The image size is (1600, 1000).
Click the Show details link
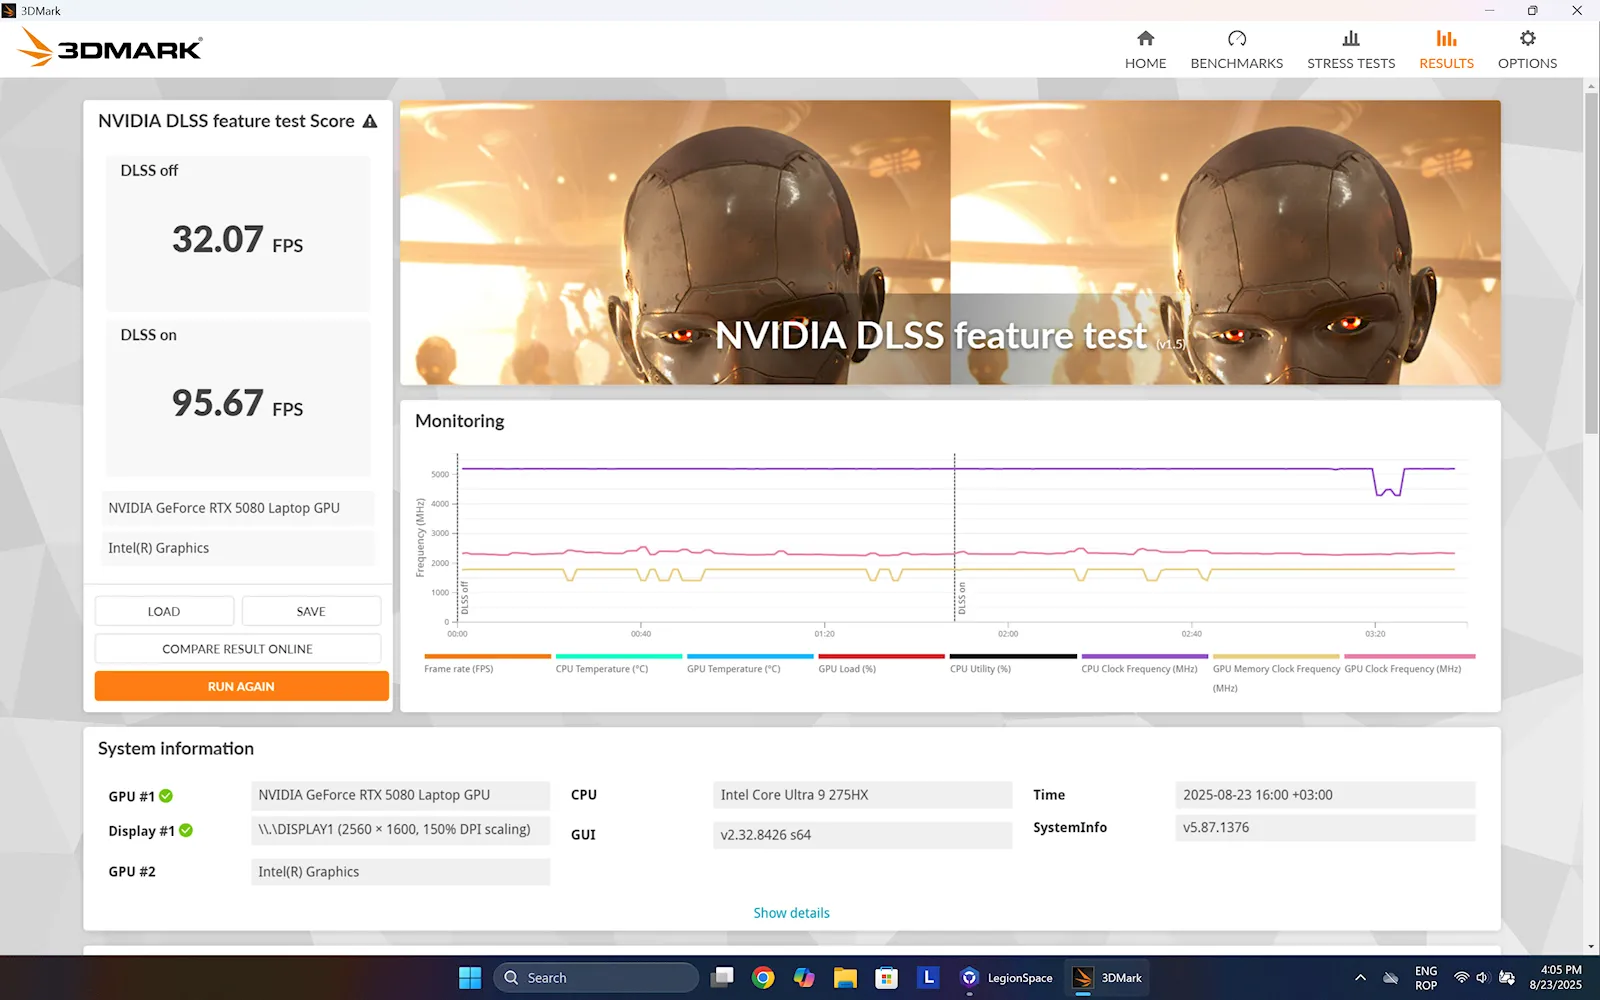pos(791,913)
